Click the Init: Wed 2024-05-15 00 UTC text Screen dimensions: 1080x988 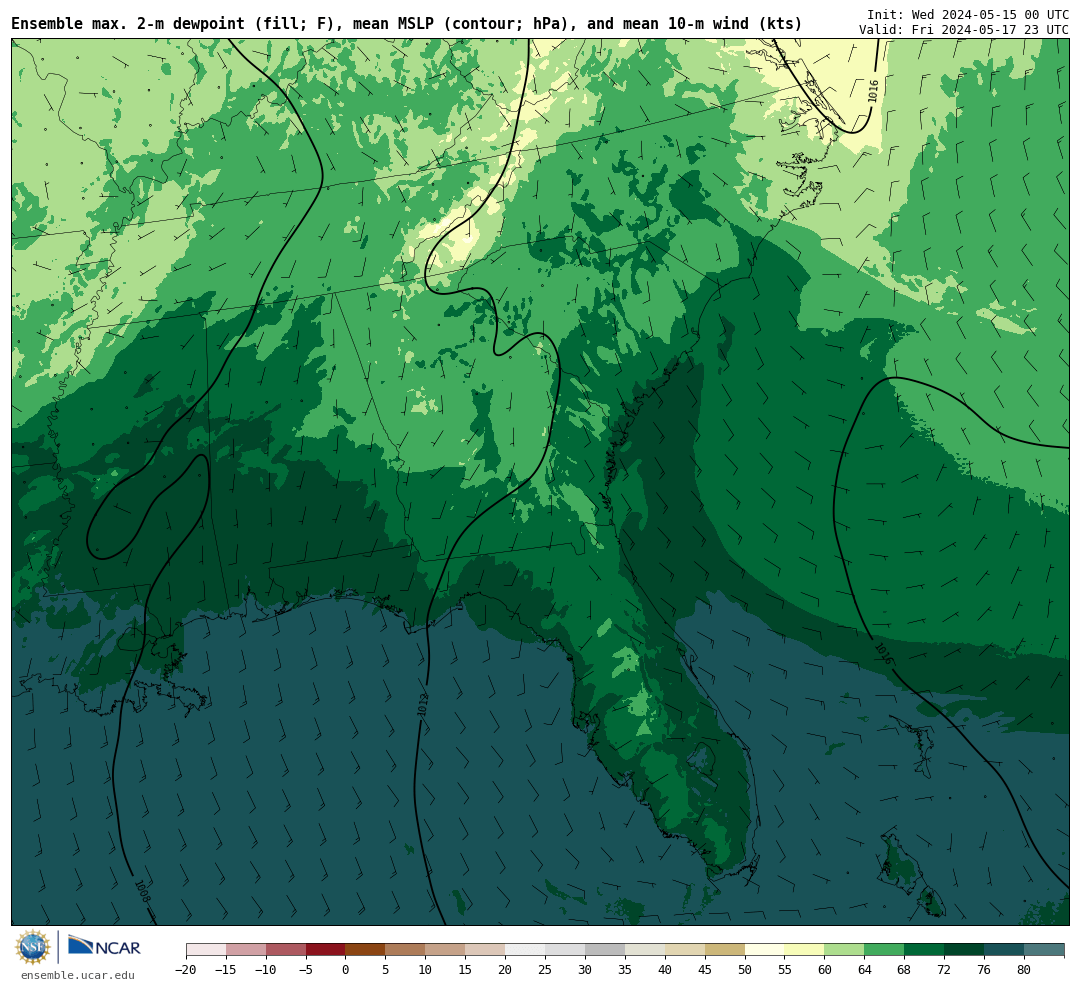tap(968, 14)
